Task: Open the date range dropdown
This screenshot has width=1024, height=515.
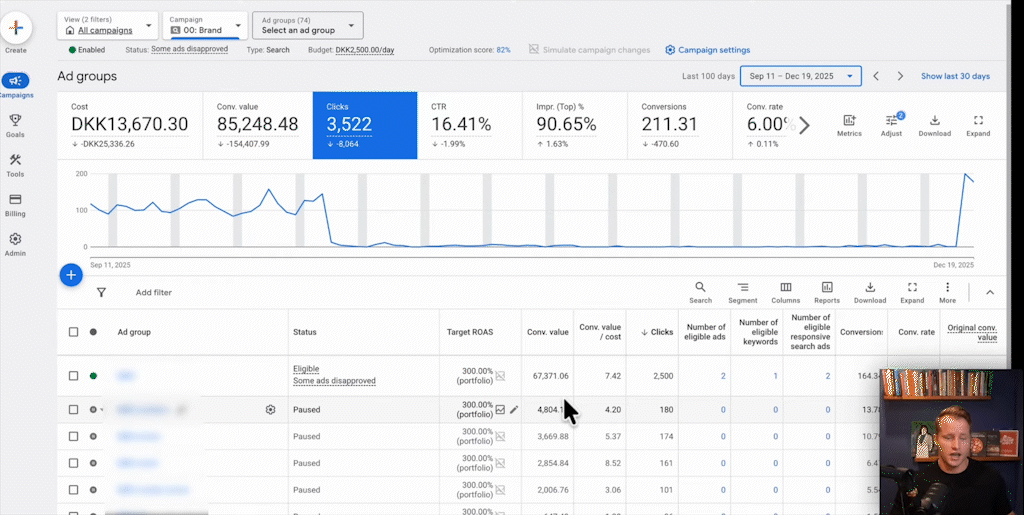Action: coord(800,76)
